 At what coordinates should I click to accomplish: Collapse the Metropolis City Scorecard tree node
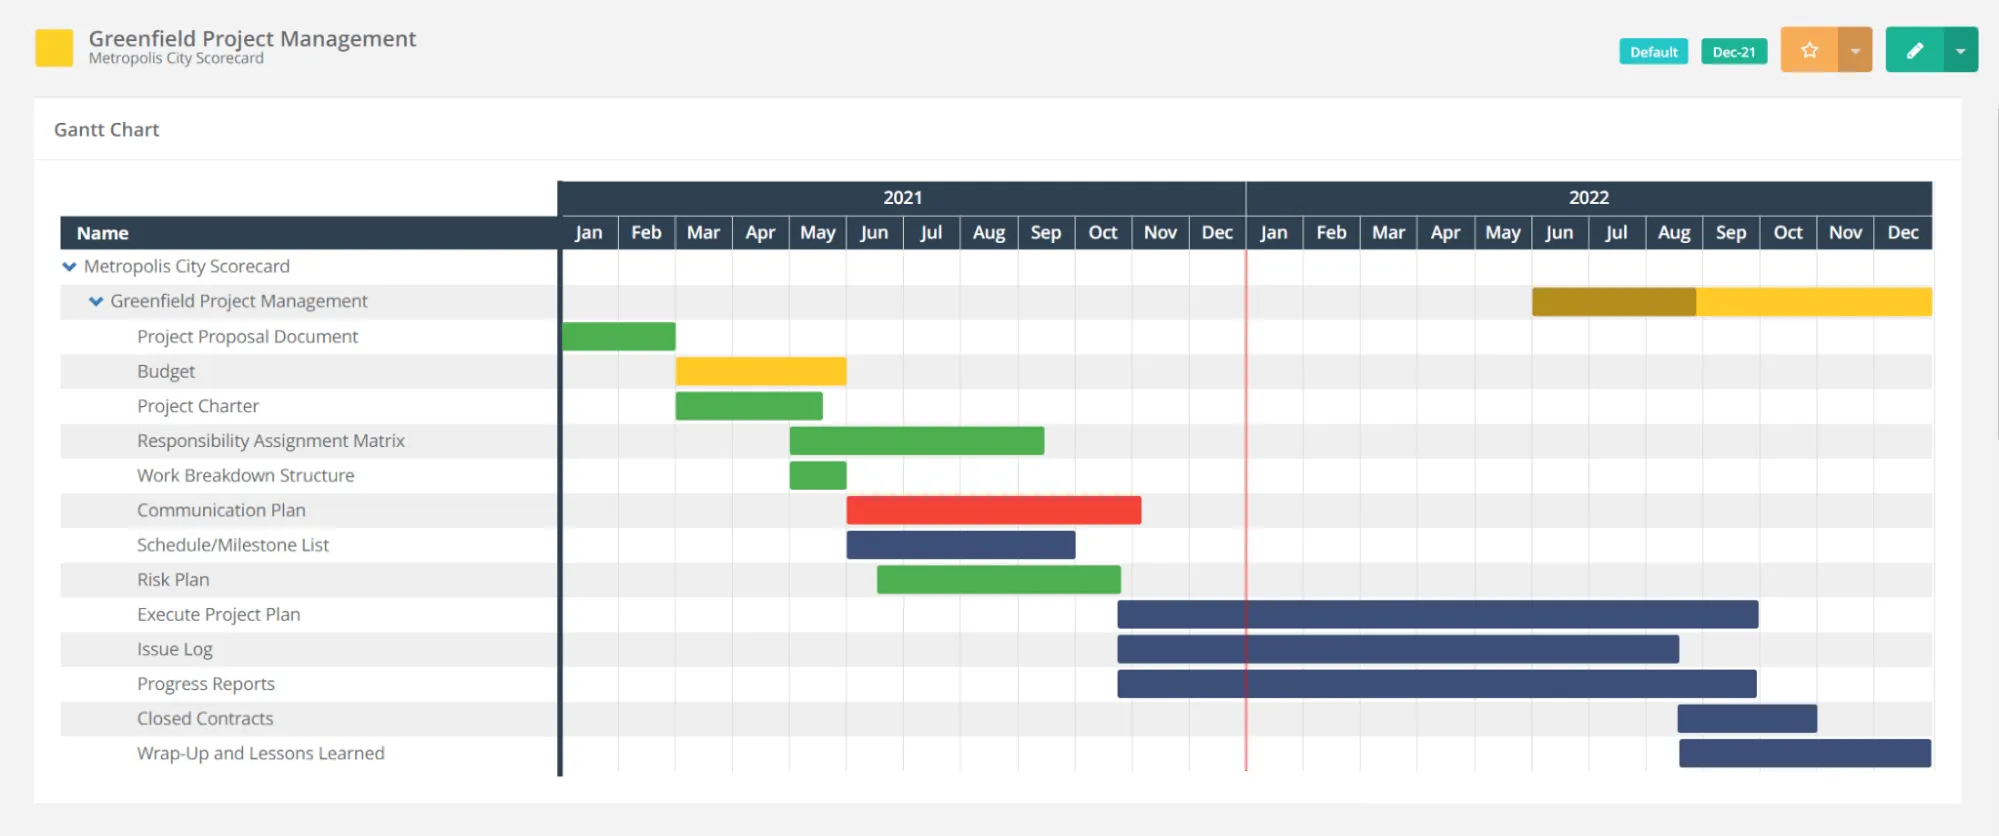point(69,267)
